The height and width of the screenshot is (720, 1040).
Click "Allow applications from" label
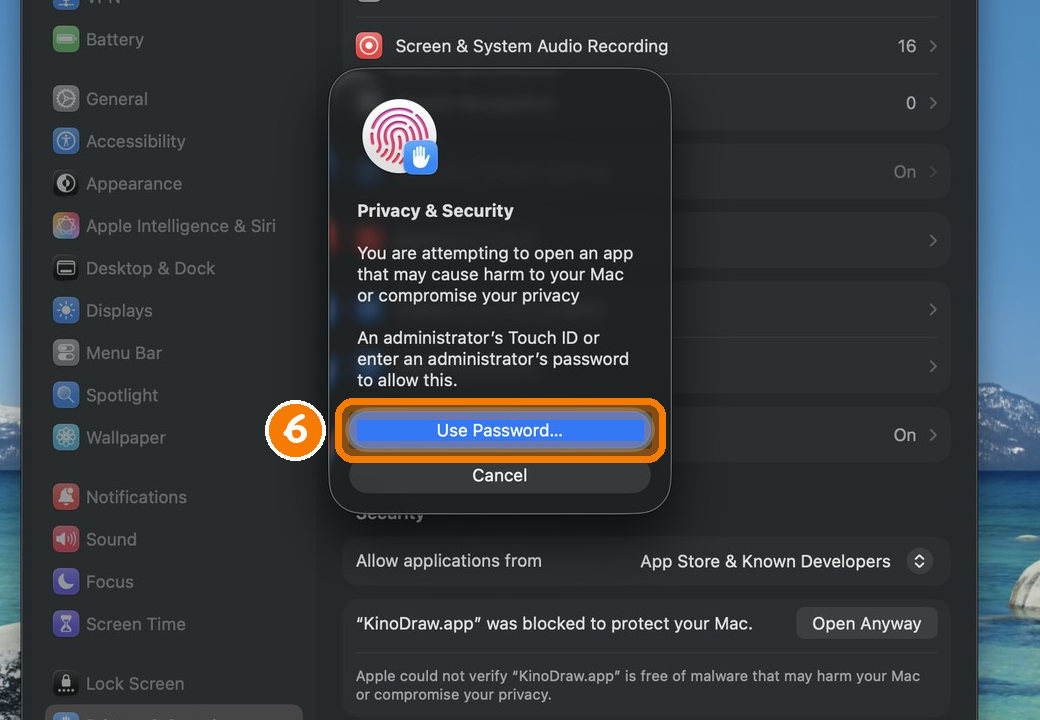[449, 561]
